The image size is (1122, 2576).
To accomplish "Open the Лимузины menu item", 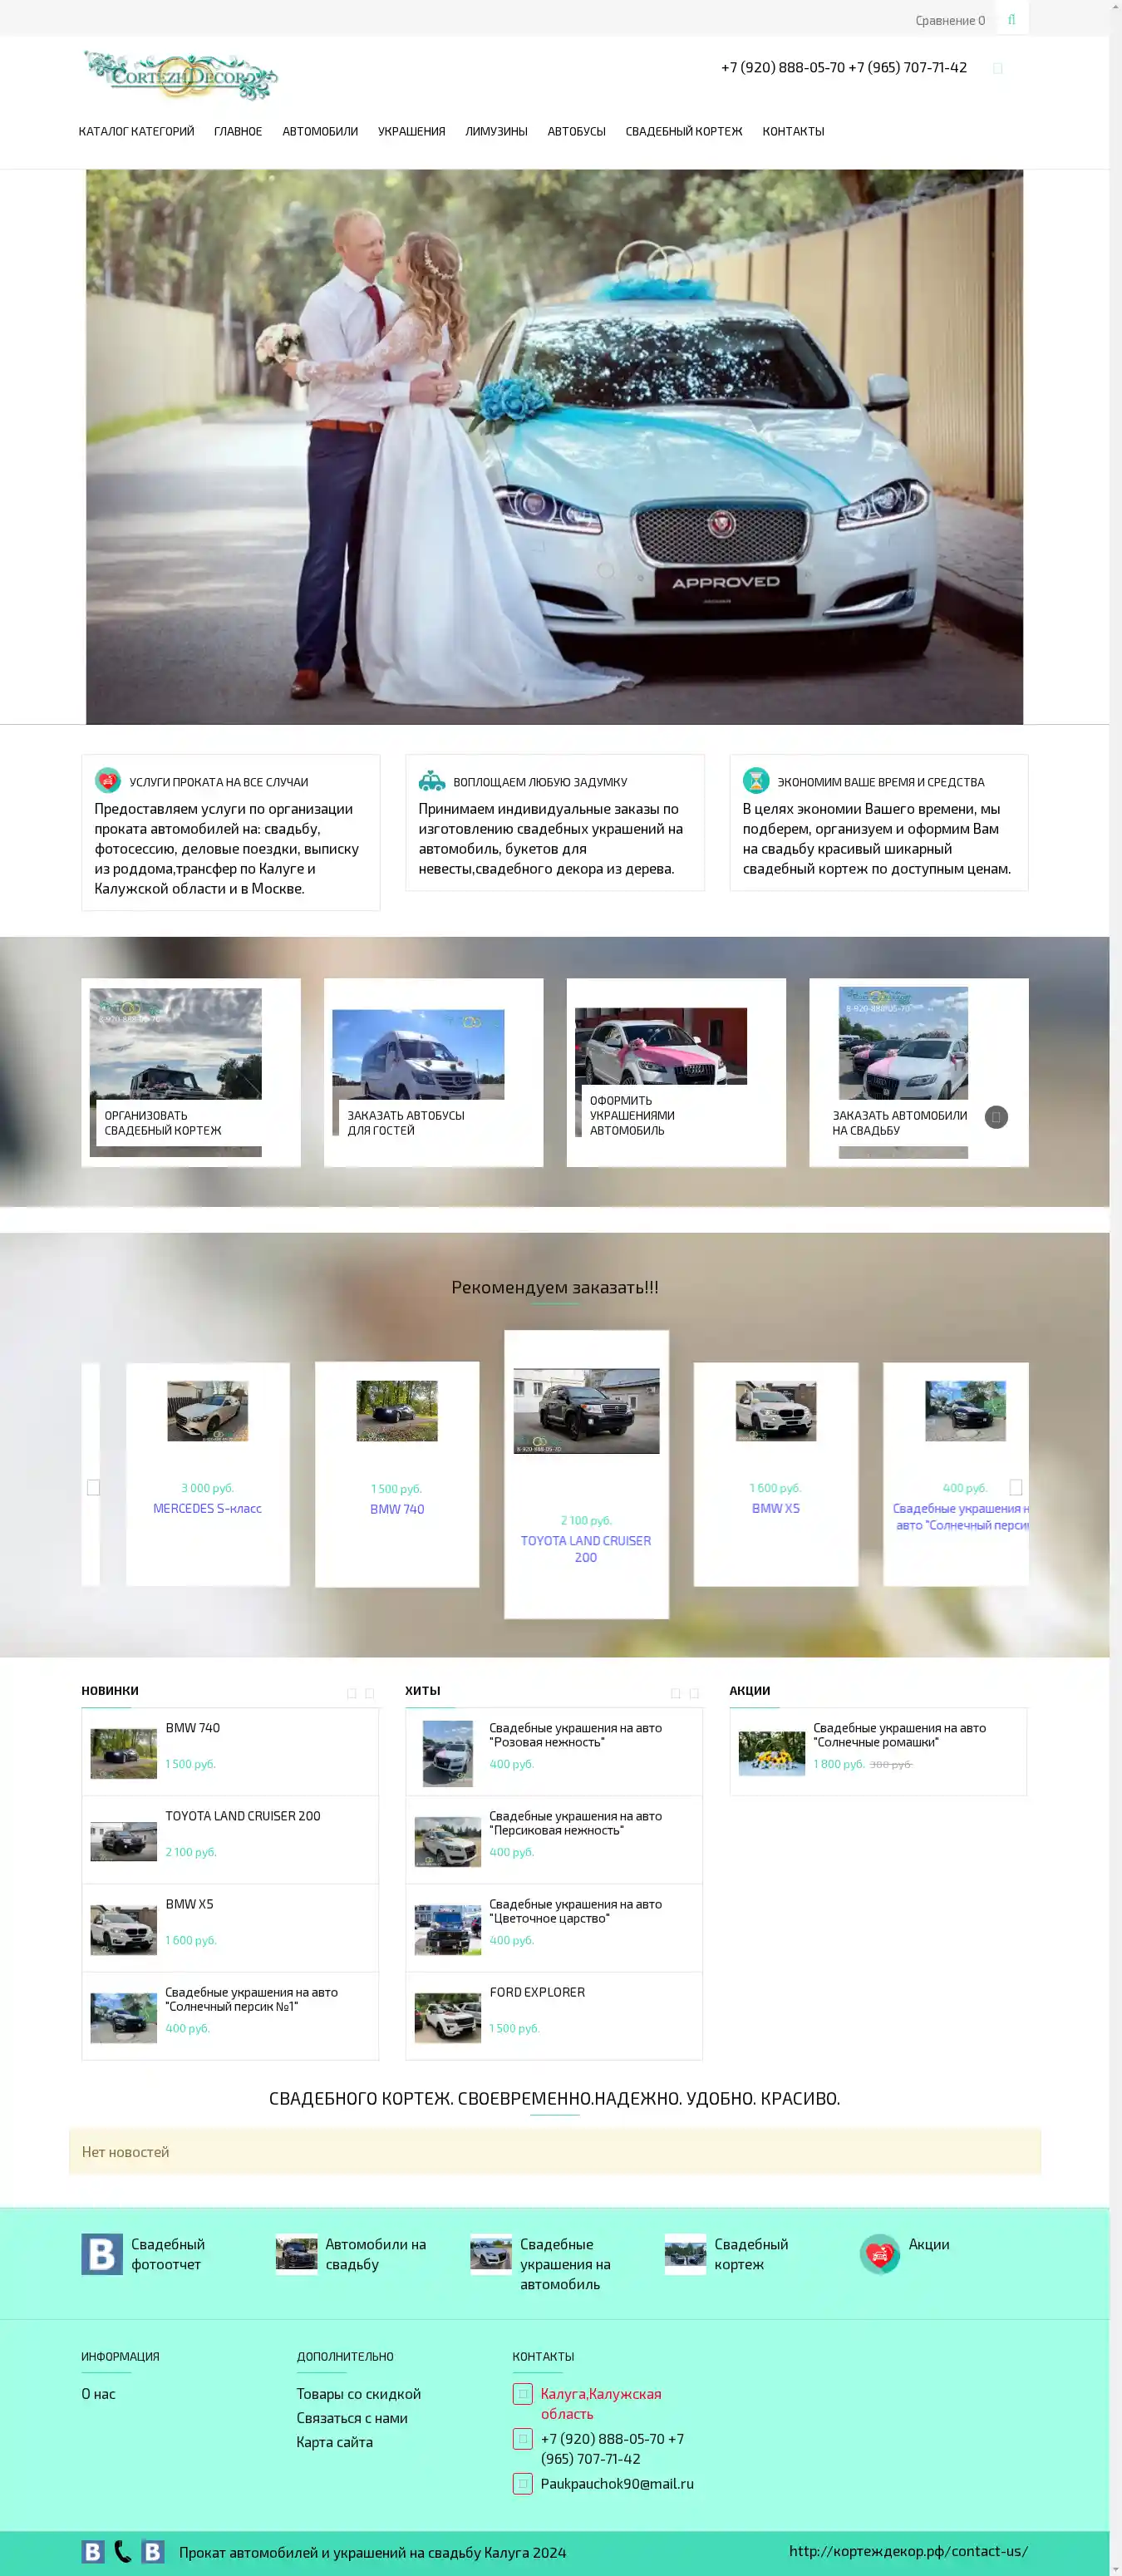I will pos(496,132).
